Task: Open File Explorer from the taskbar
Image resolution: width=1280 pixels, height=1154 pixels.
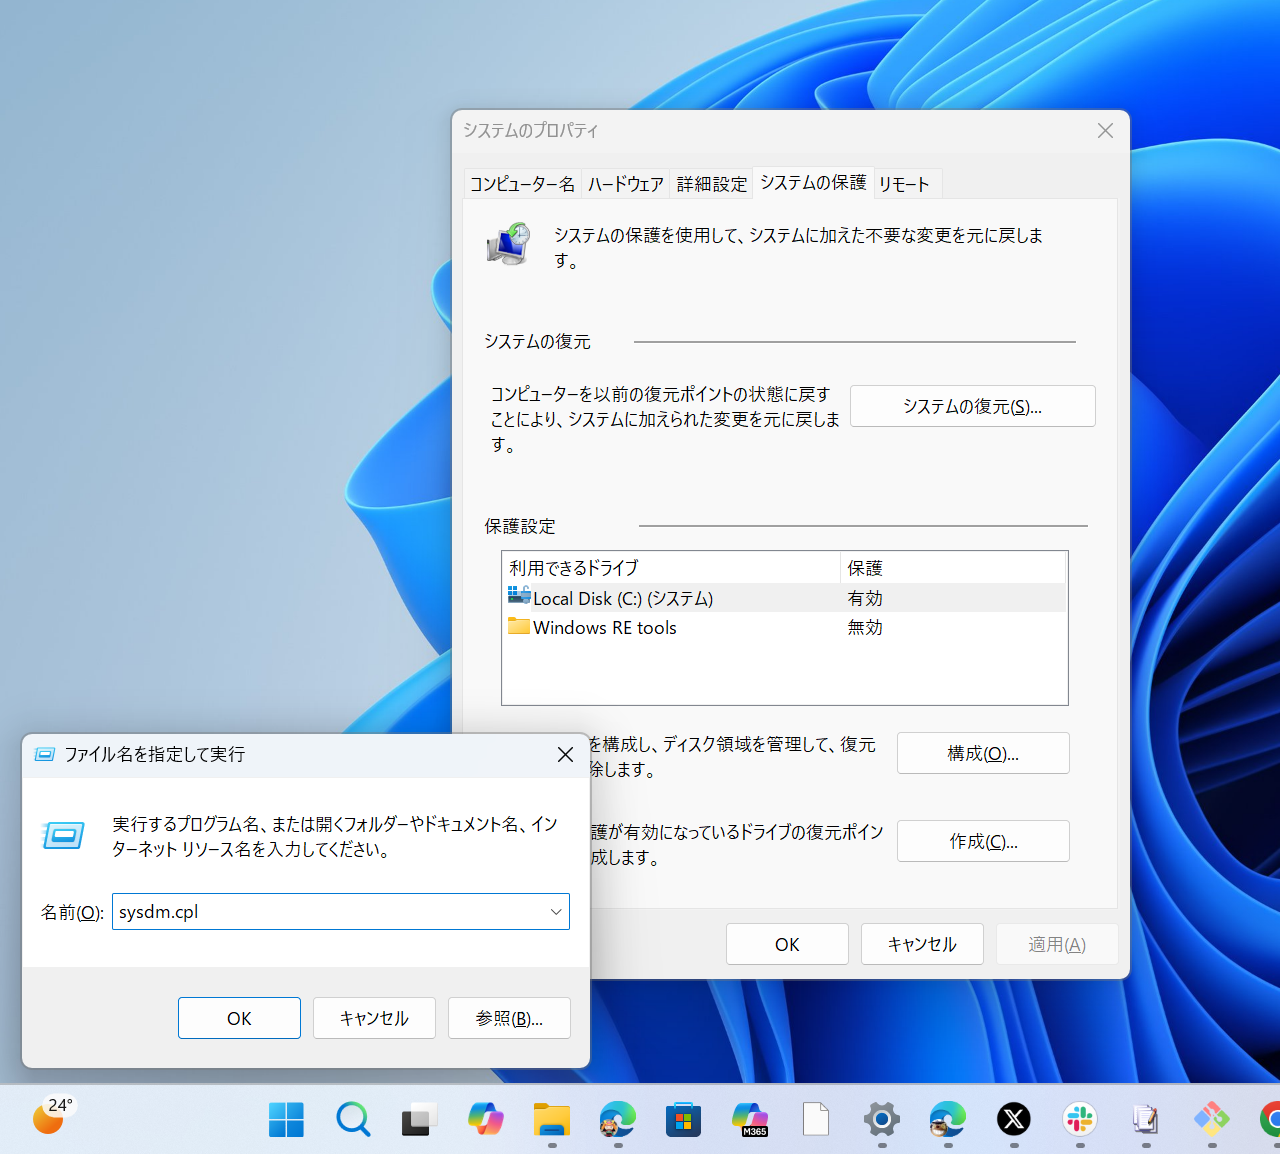Action: point(551,1119)
